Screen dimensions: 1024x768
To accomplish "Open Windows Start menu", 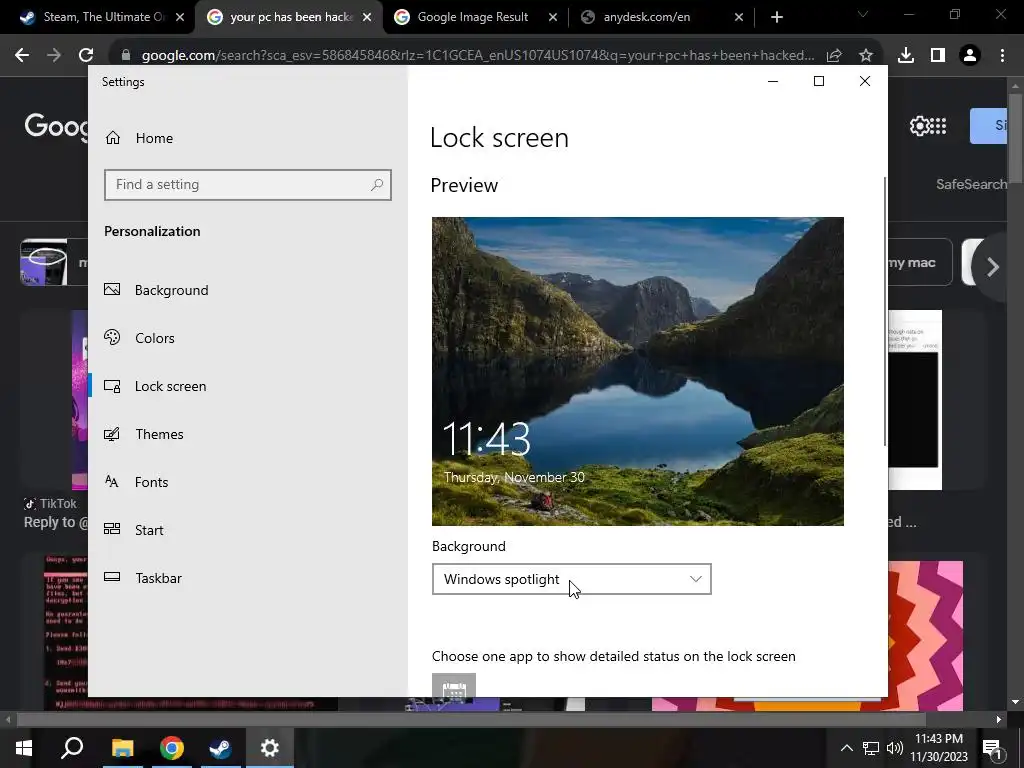I will 24,748.
